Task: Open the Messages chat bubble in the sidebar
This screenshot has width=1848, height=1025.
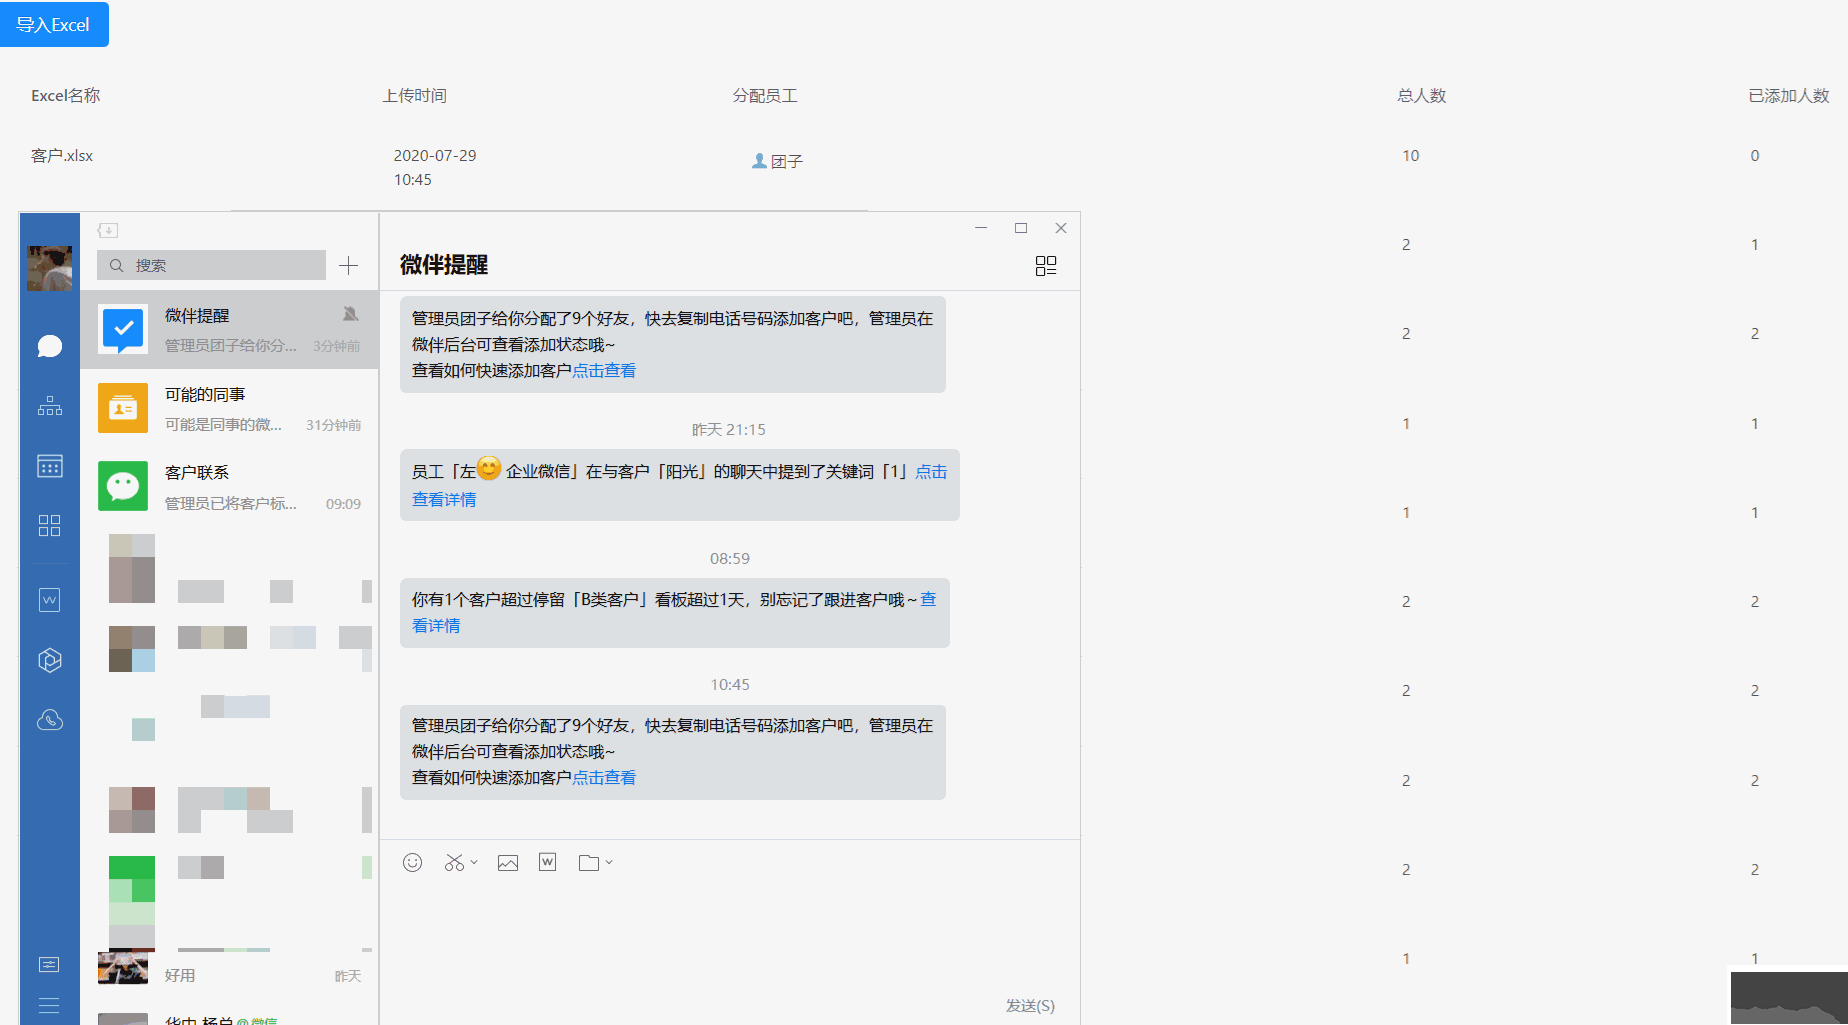Action: coord(49,346)
